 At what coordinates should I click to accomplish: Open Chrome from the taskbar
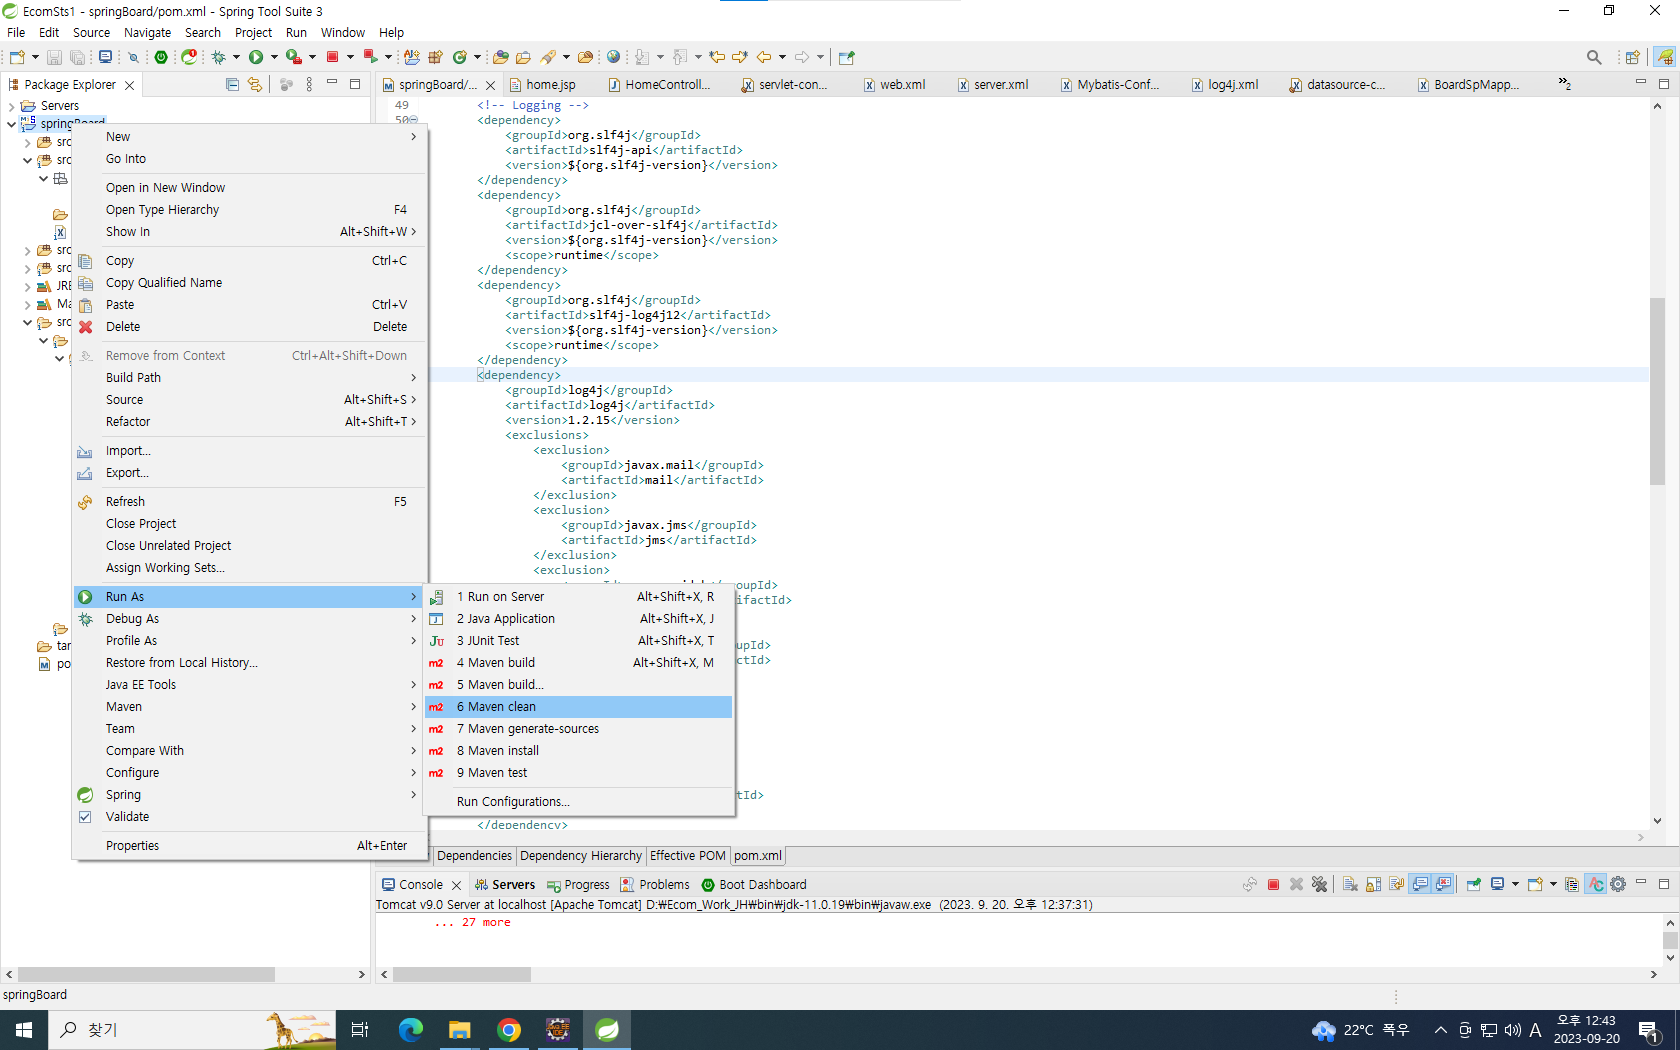509,1030
